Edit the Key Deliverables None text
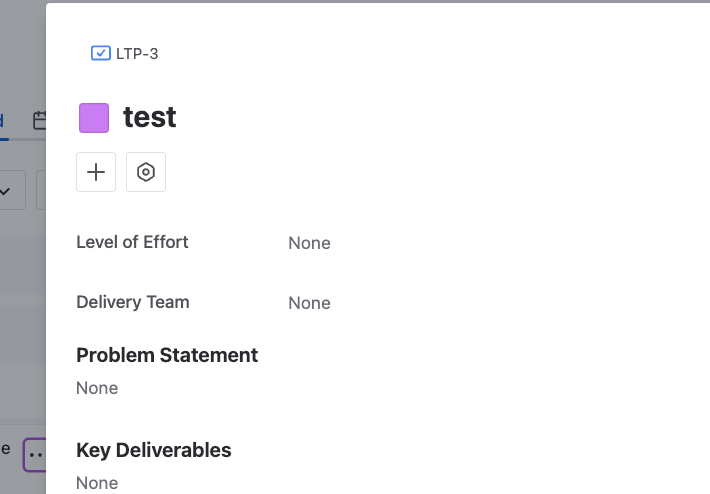 point(97,483)
